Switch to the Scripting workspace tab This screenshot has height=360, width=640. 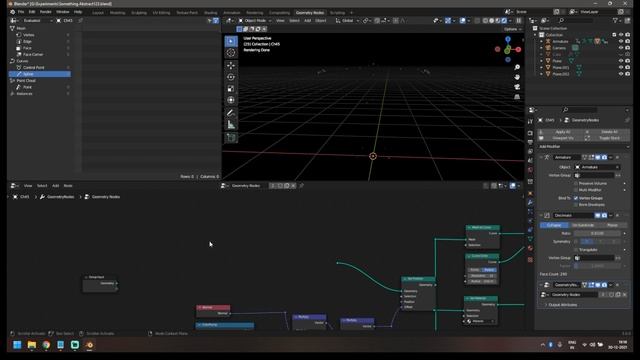(337, 13)
